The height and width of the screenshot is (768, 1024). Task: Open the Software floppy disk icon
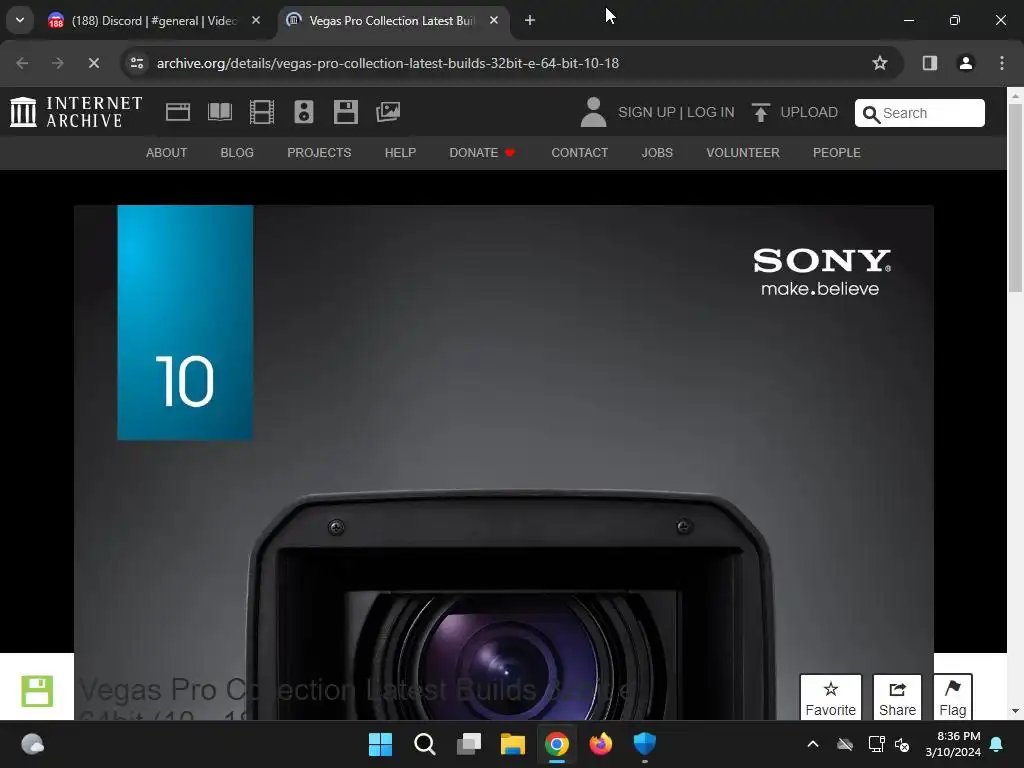(x=345, y=112)
